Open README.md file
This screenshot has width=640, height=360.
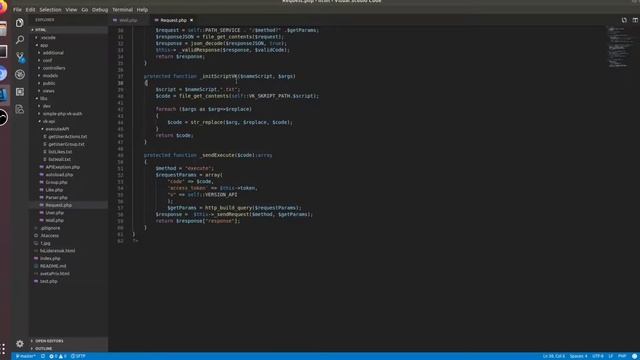(x=53, y=266)
